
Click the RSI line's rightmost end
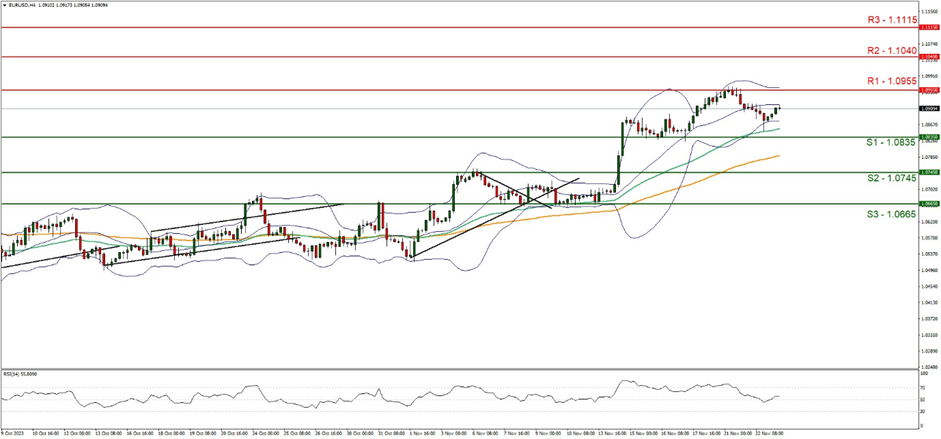[779, 397]
